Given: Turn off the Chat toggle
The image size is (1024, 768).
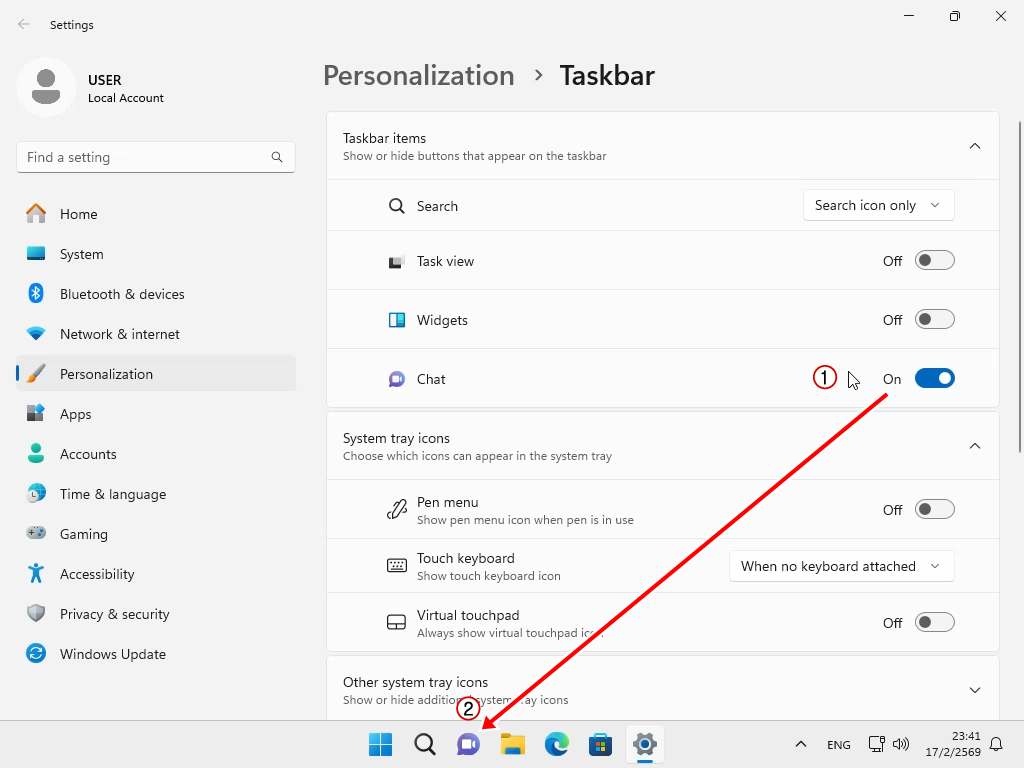Looking at the screenshot, I should tap(934, 379).
